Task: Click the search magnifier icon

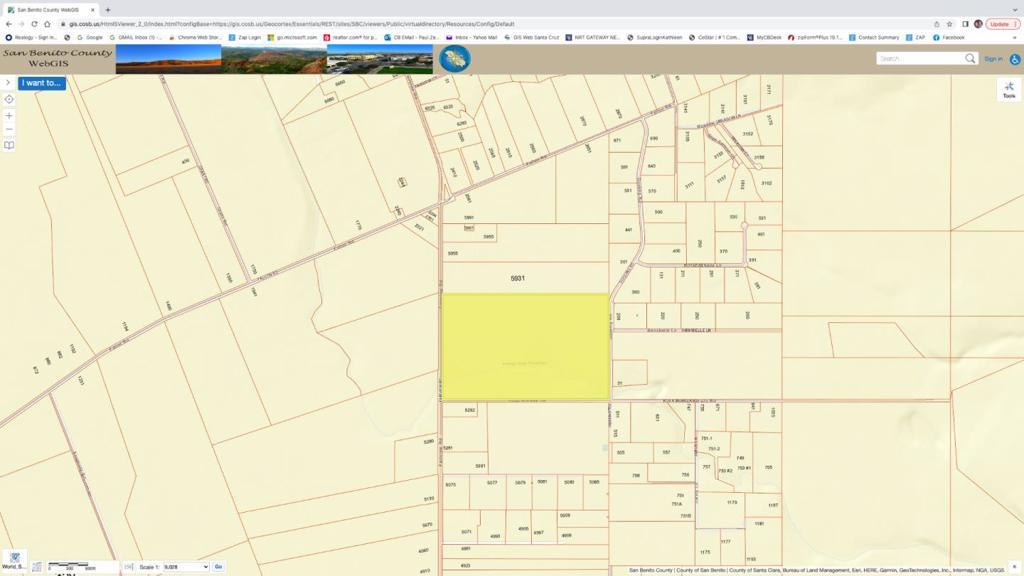Action: 969,59
